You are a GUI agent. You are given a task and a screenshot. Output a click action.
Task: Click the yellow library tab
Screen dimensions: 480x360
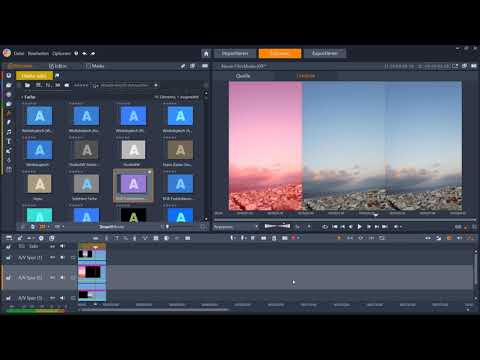click(x=34, y=76)
